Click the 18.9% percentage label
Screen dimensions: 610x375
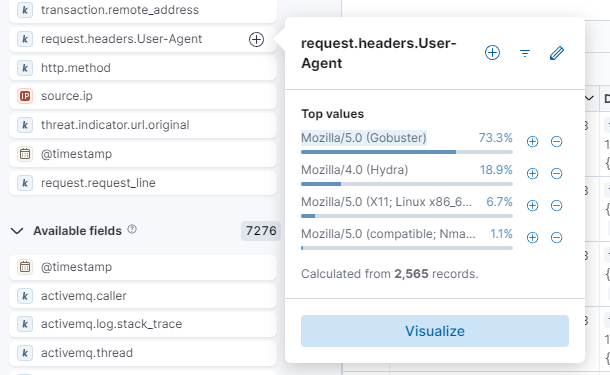pos(496,170)
